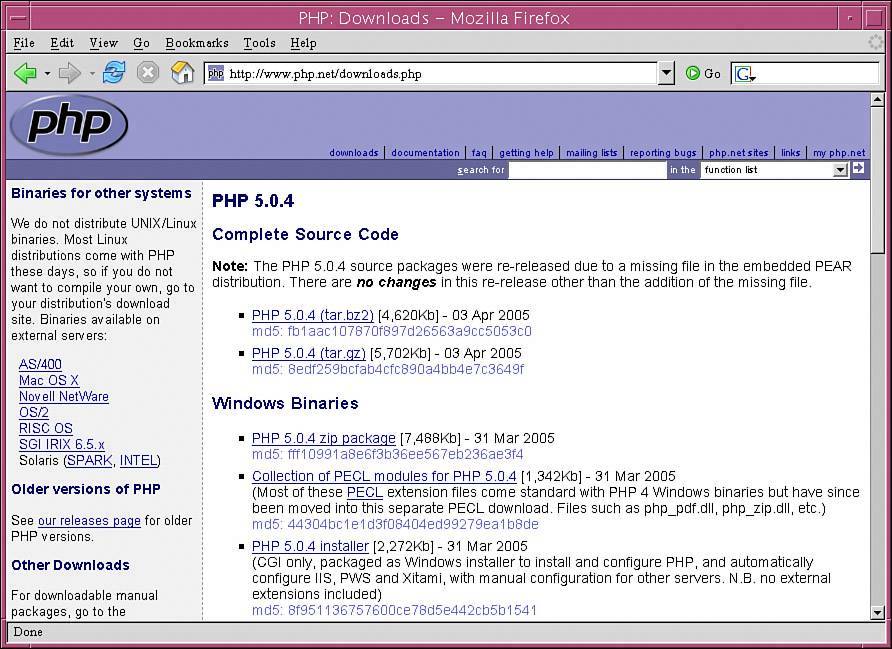This screenshot has width=892, height=649.
Task: Click the Stop loading icon
Action: pos(148,73)
